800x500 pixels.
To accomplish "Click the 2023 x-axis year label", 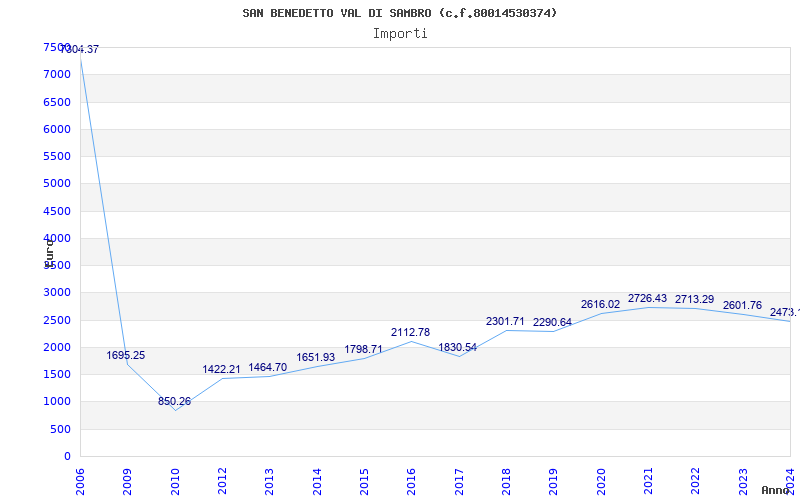I will (743, 482).
